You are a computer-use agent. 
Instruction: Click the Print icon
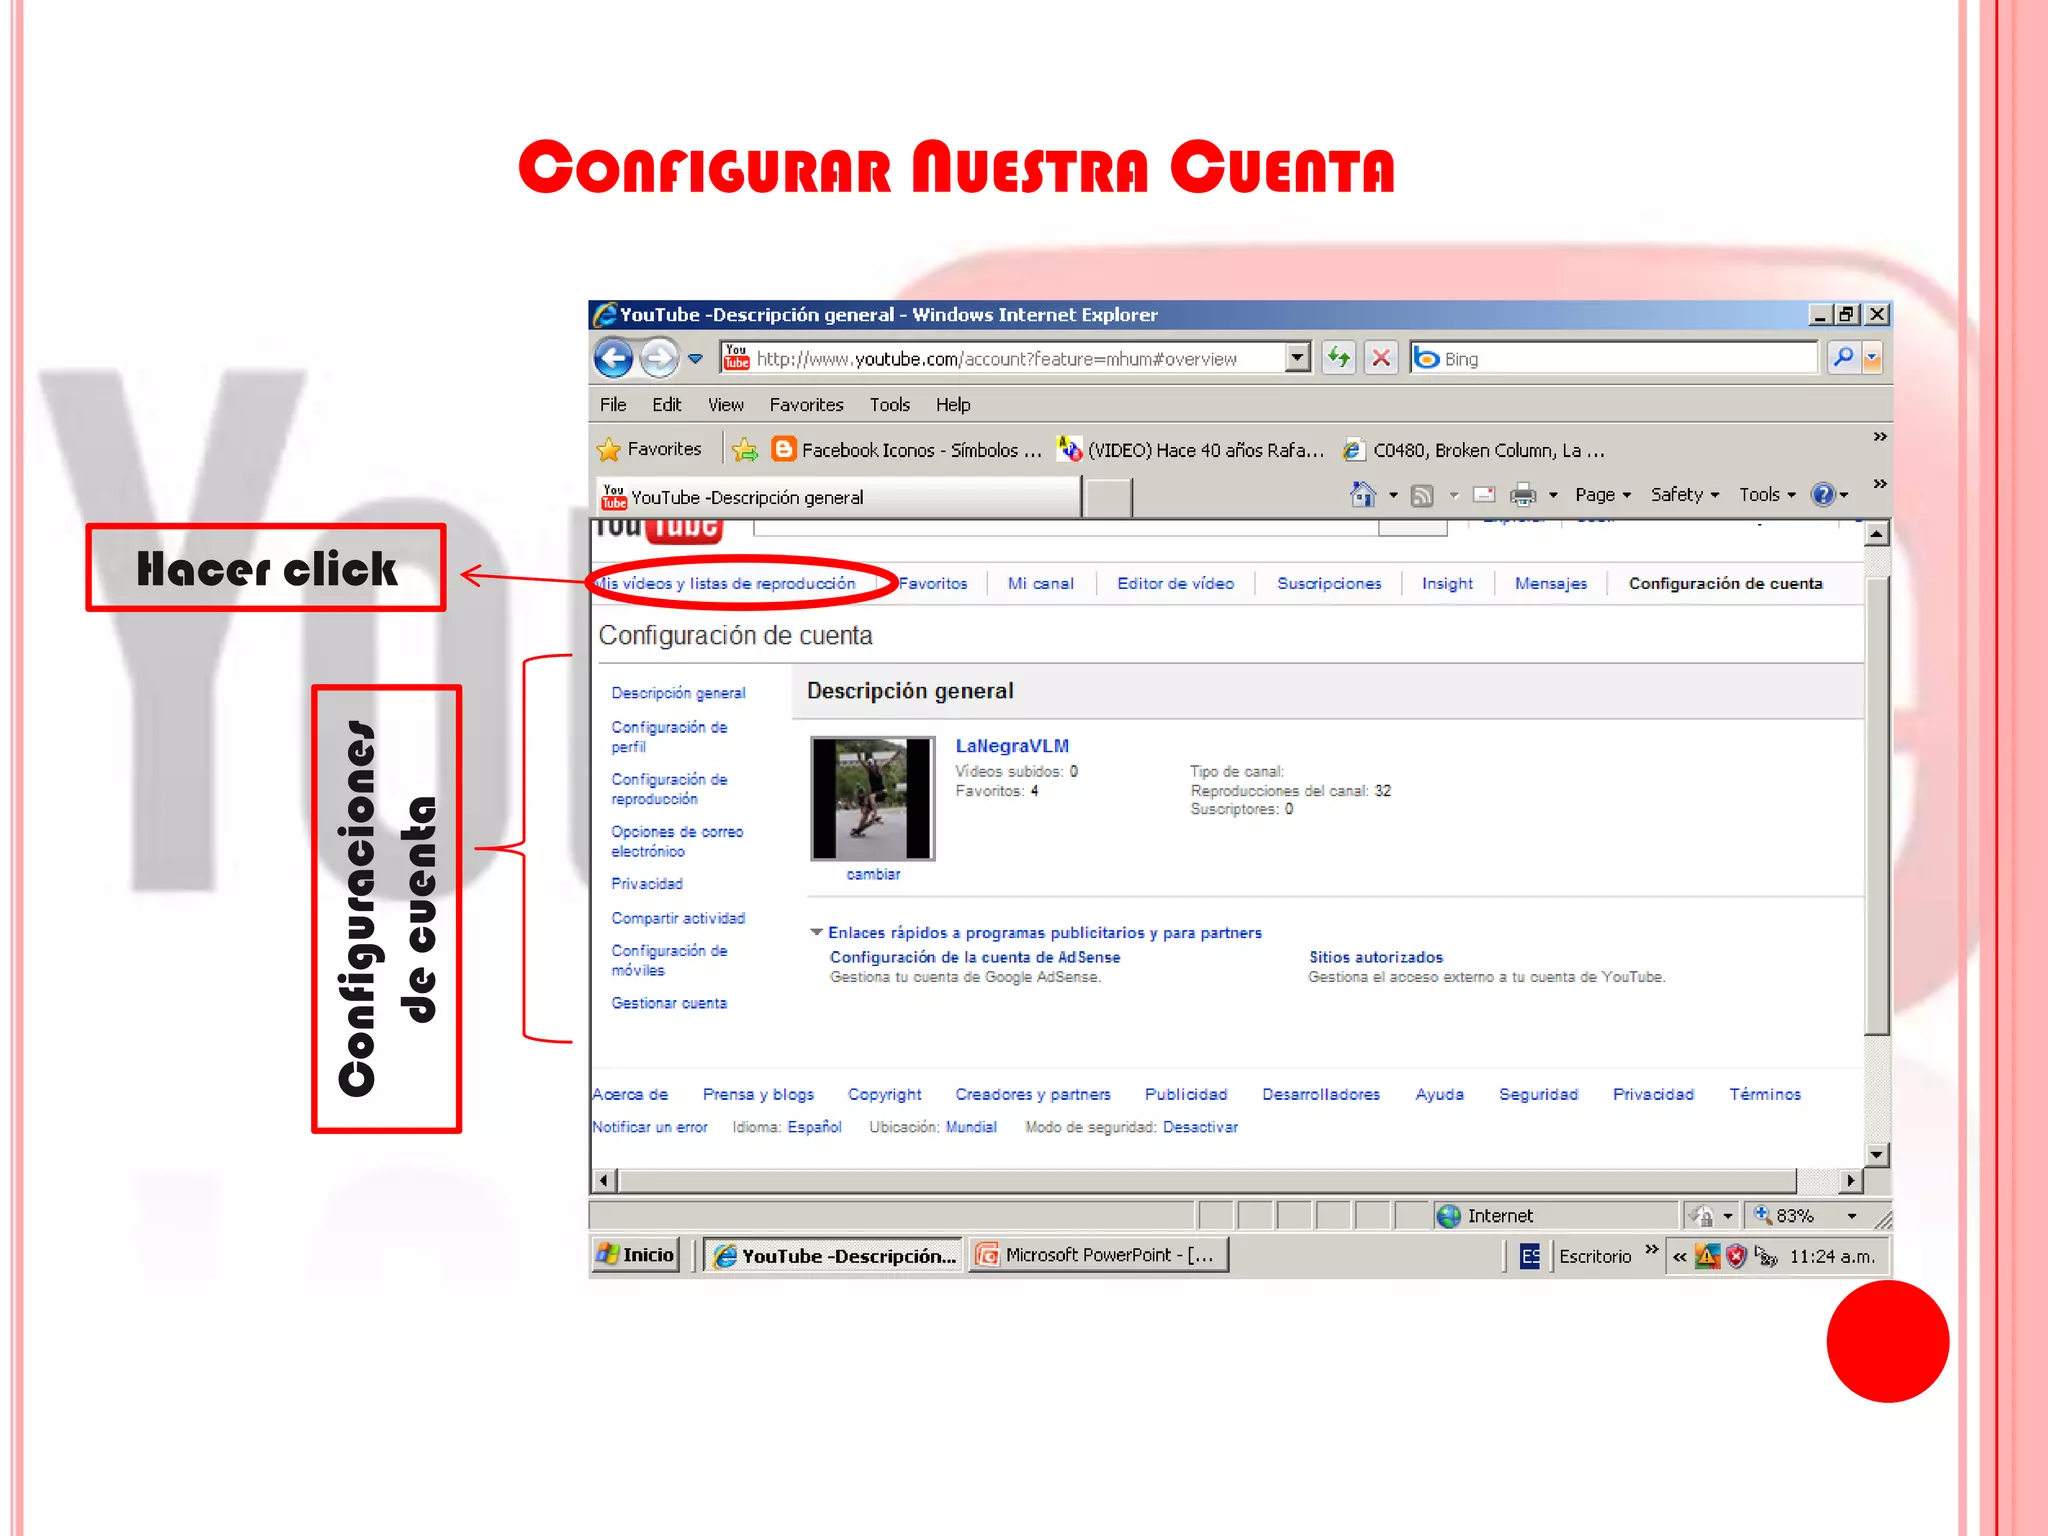(x=1523, y=494)
